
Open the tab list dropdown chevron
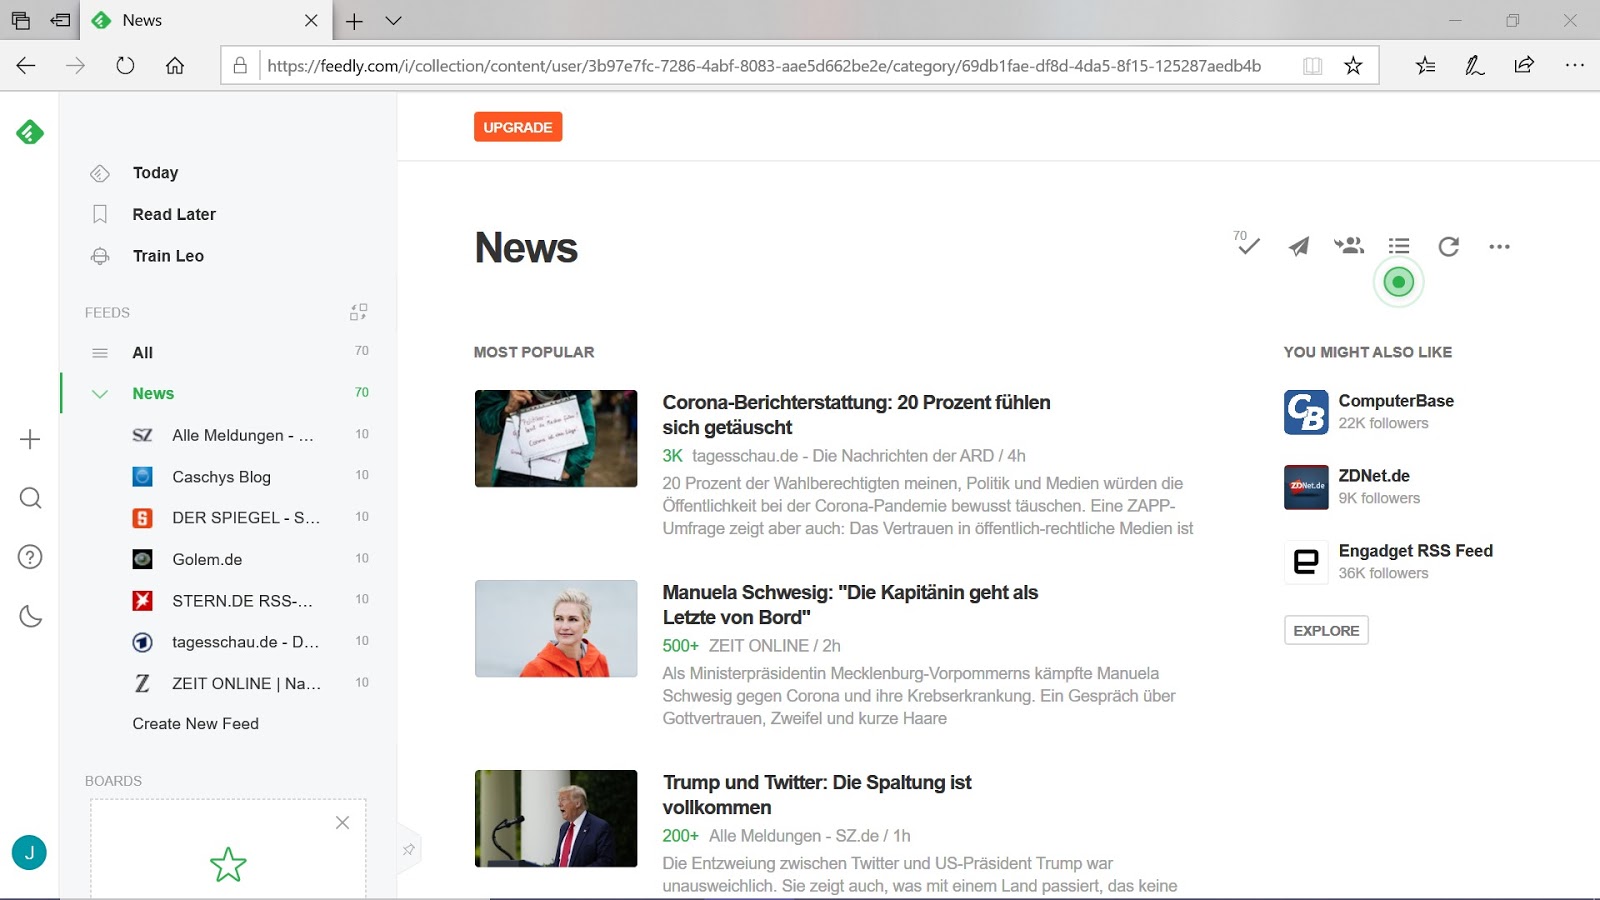pos(393,21)
